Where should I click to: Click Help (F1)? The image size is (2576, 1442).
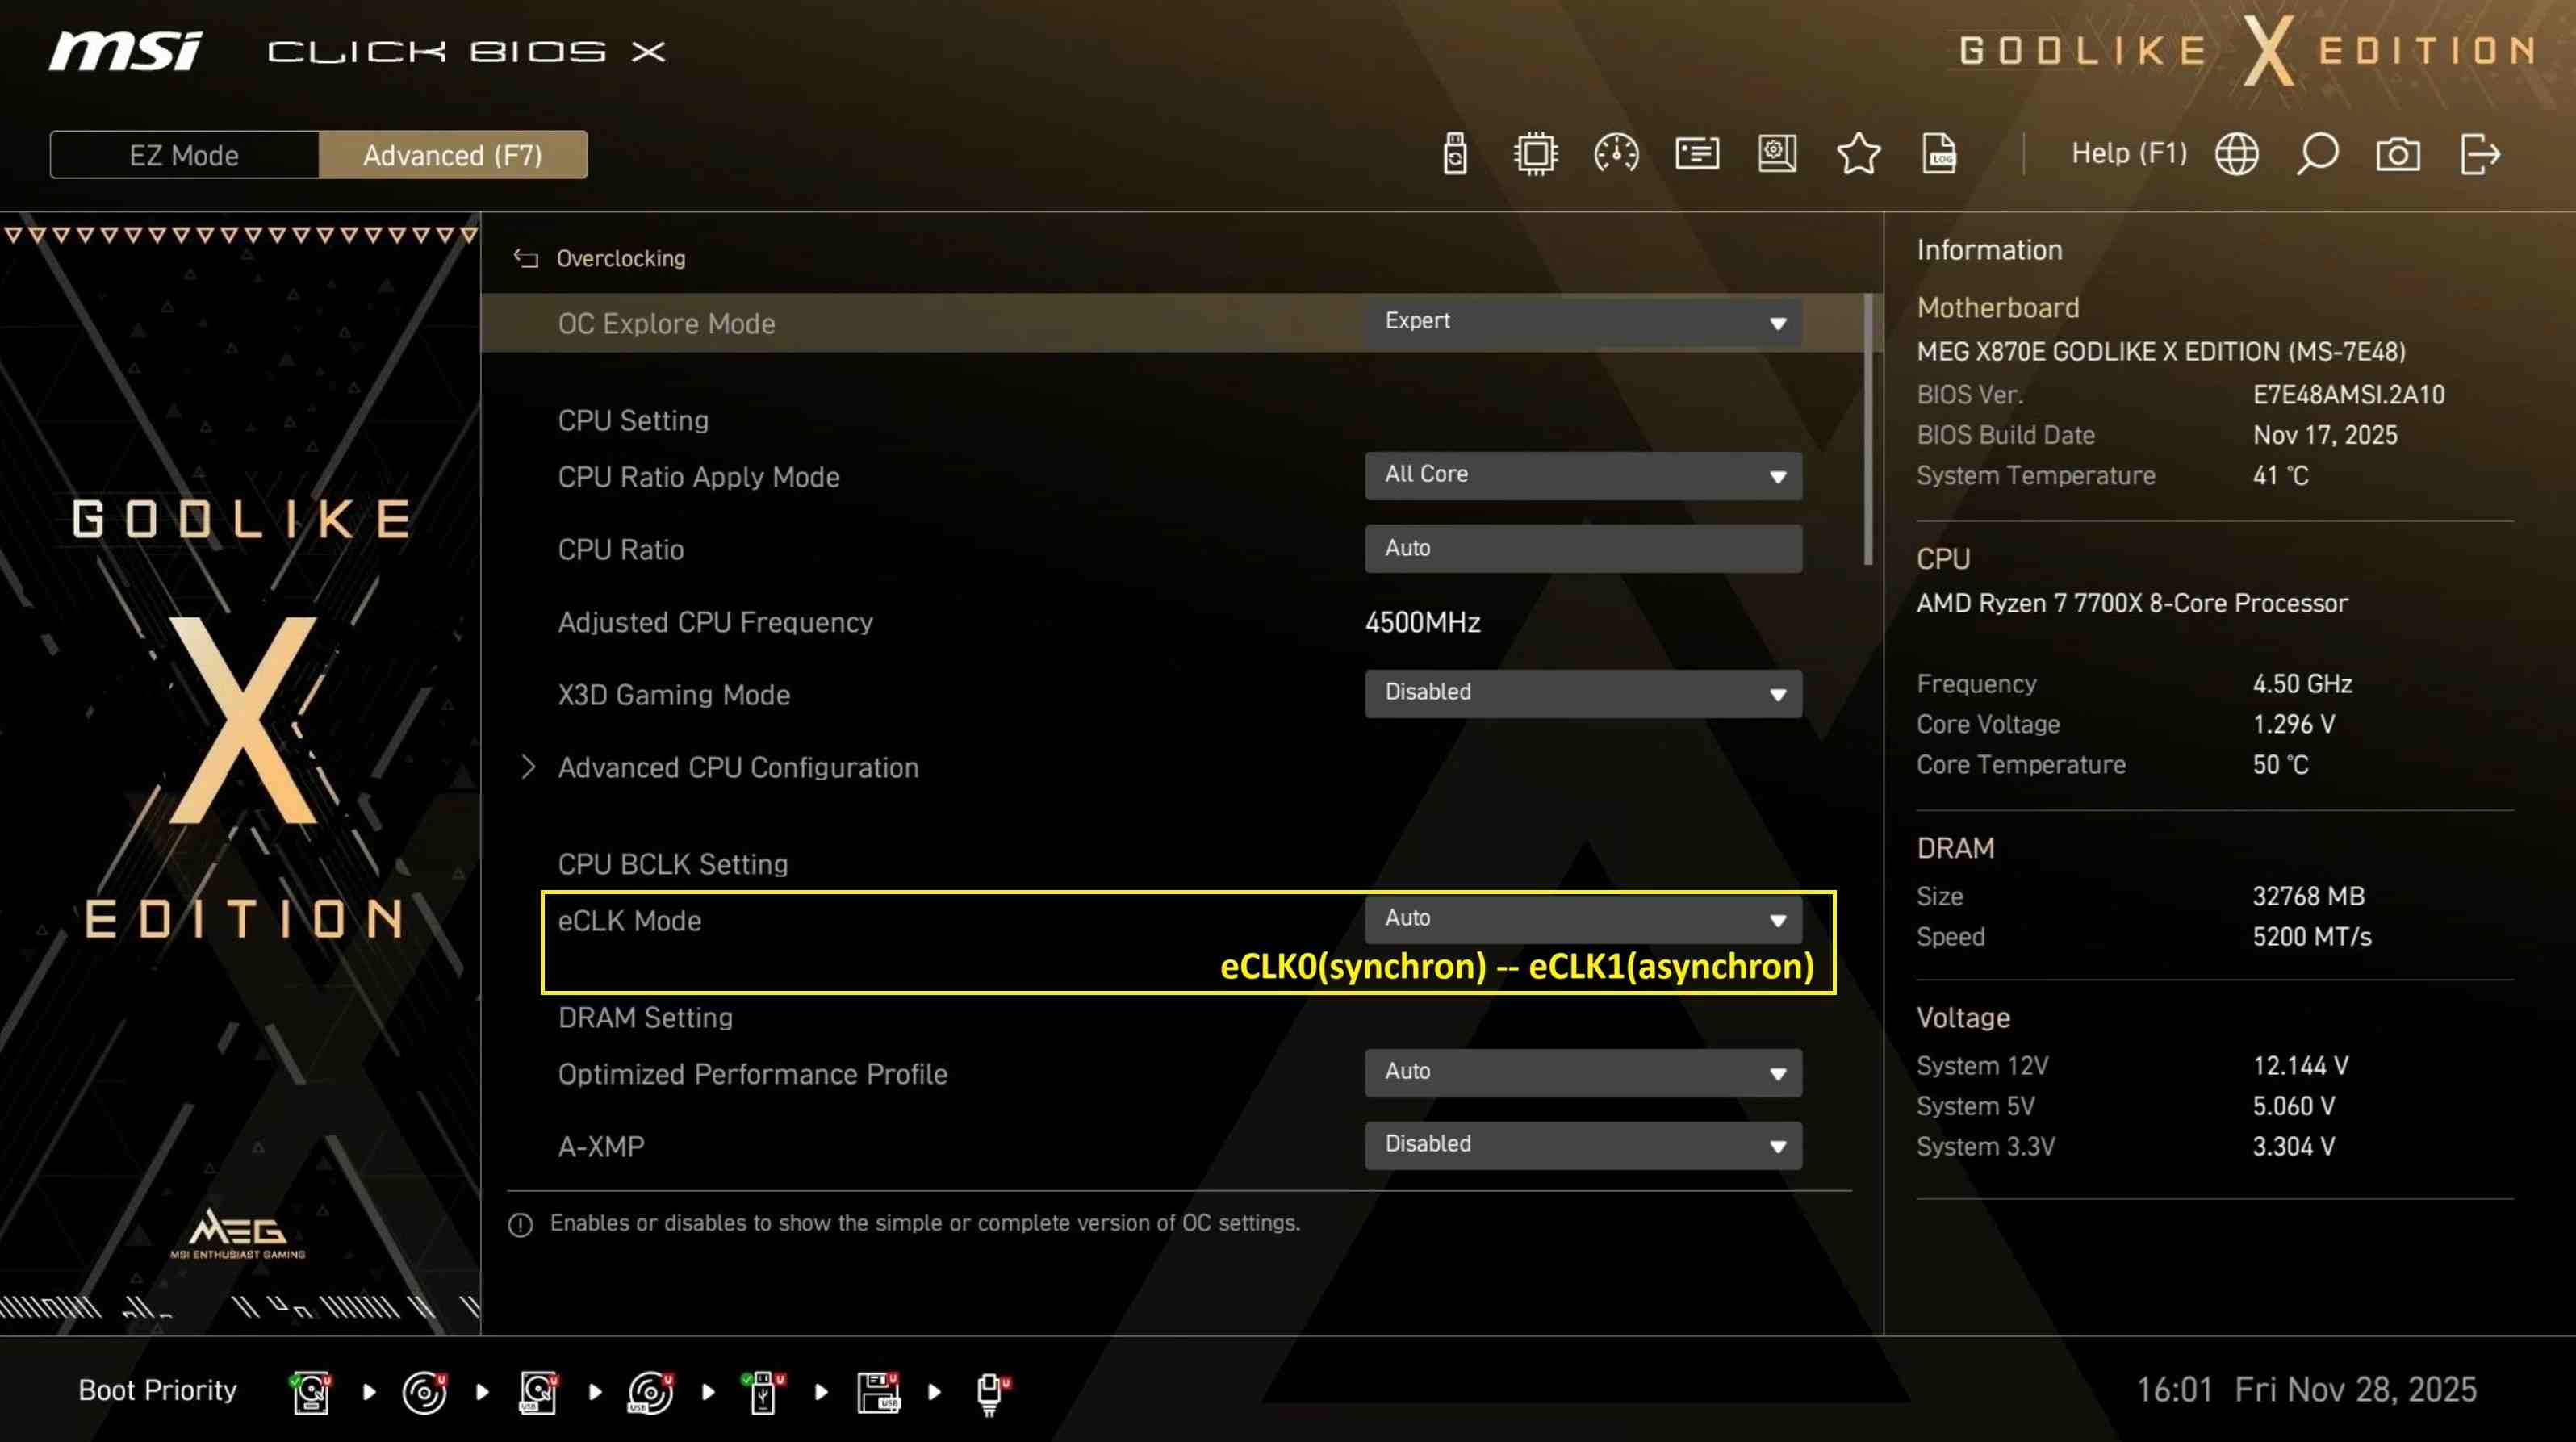pos(2128,154)
